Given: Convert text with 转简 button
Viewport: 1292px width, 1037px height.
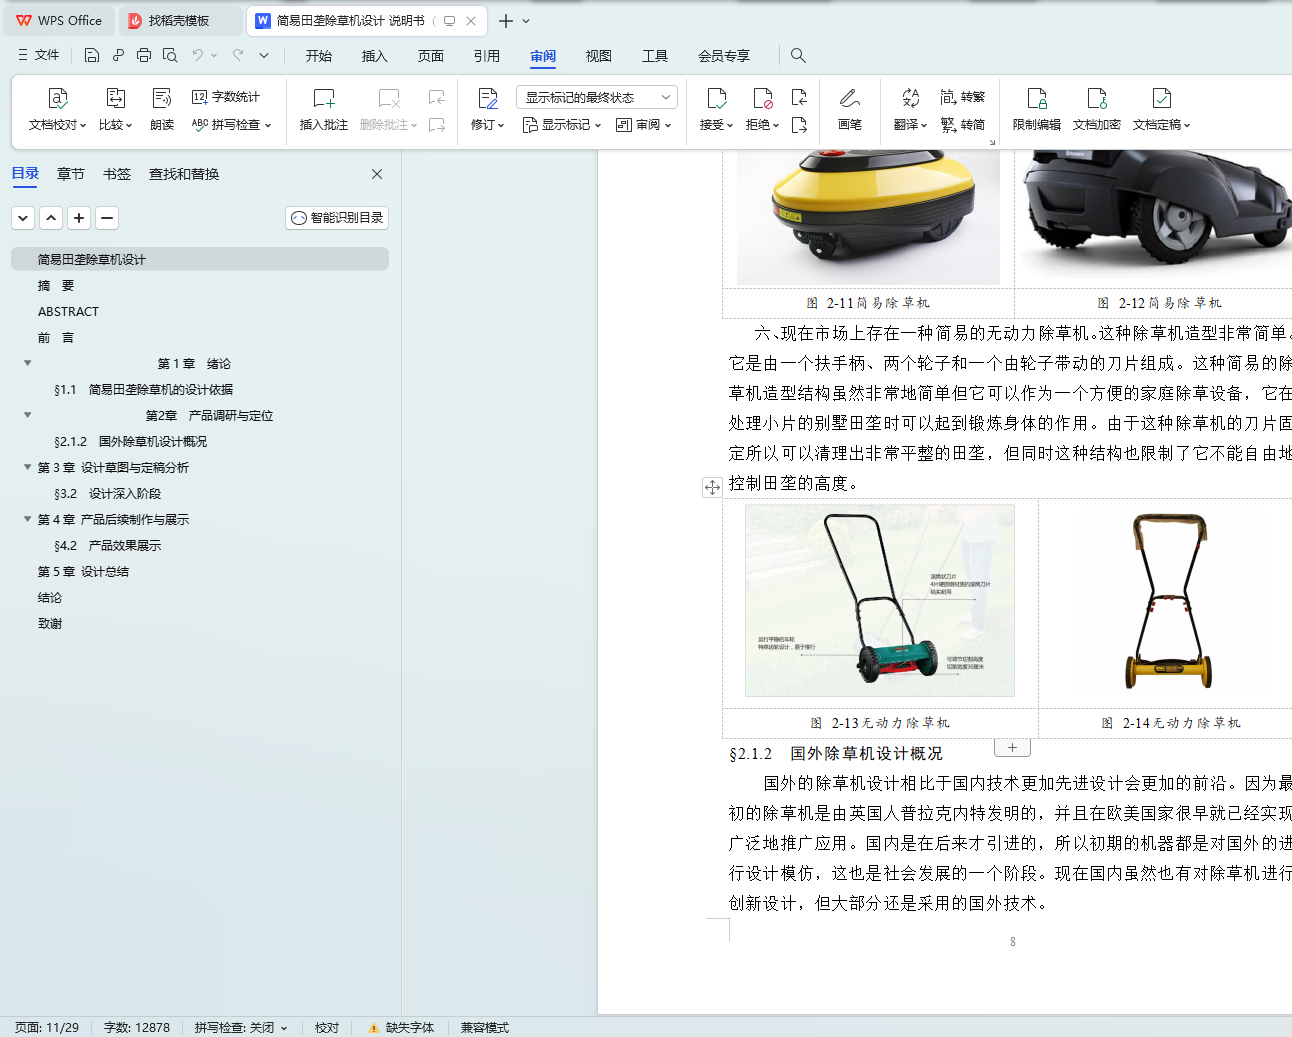Looking at the screenshot, I should point(963,125).
